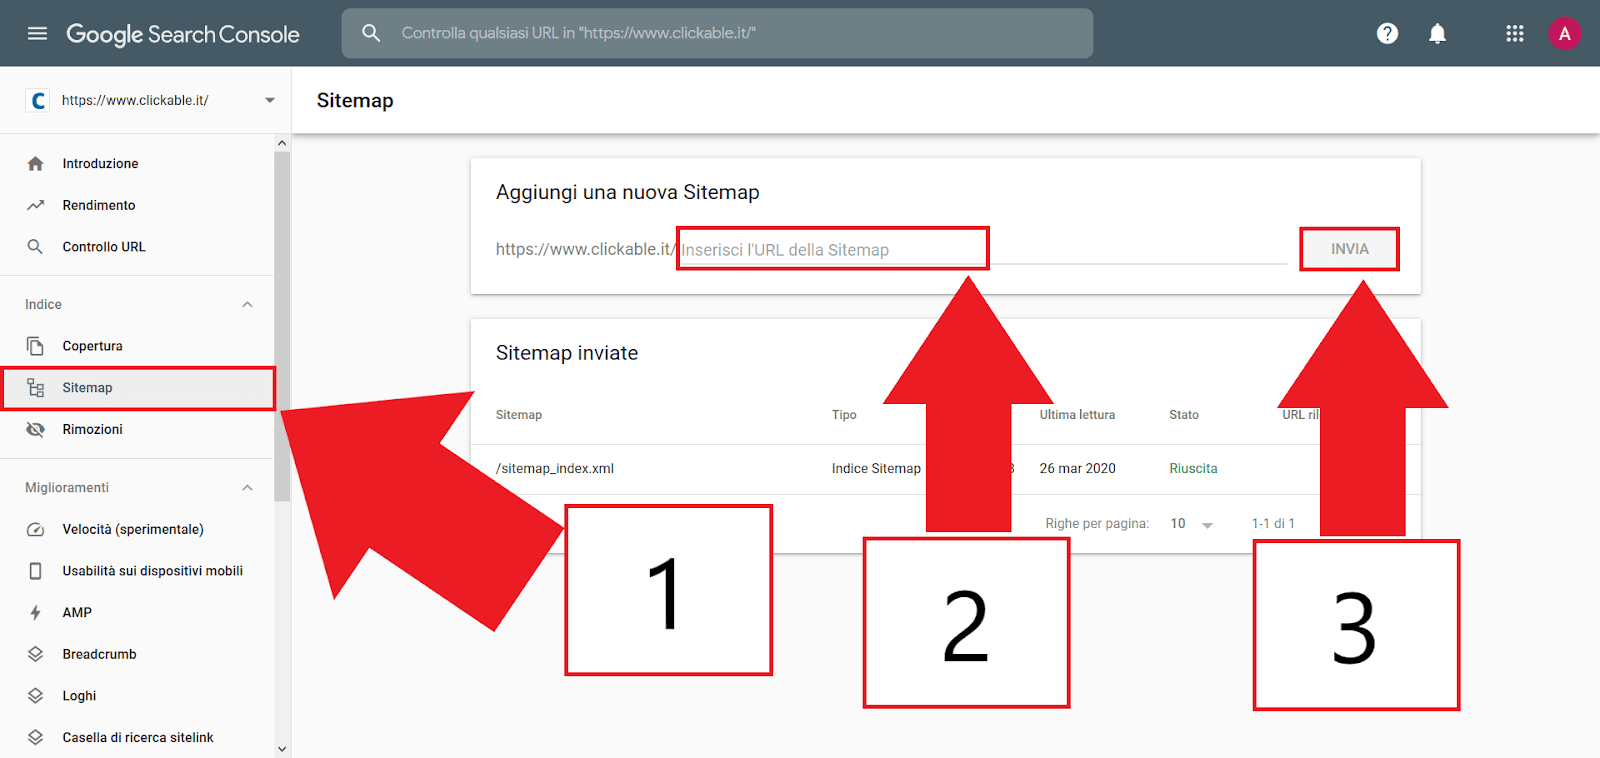Image resolution: width=1600 pixels, height=758 pixels.
Task: Click the Indice Sitemap type cell
Action: (876, 469)
